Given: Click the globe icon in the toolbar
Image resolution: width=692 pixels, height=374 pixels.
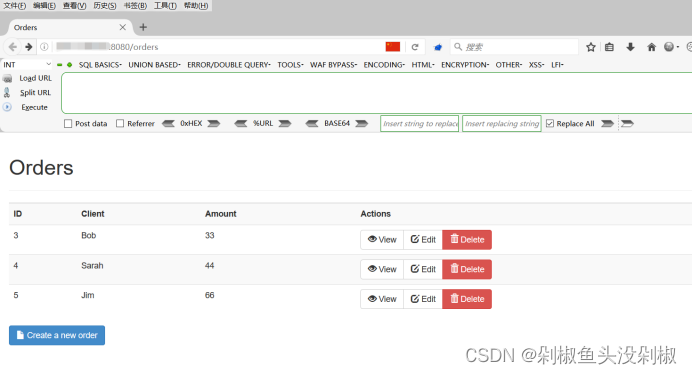Looking at the screenshot, I should [669, 47].
